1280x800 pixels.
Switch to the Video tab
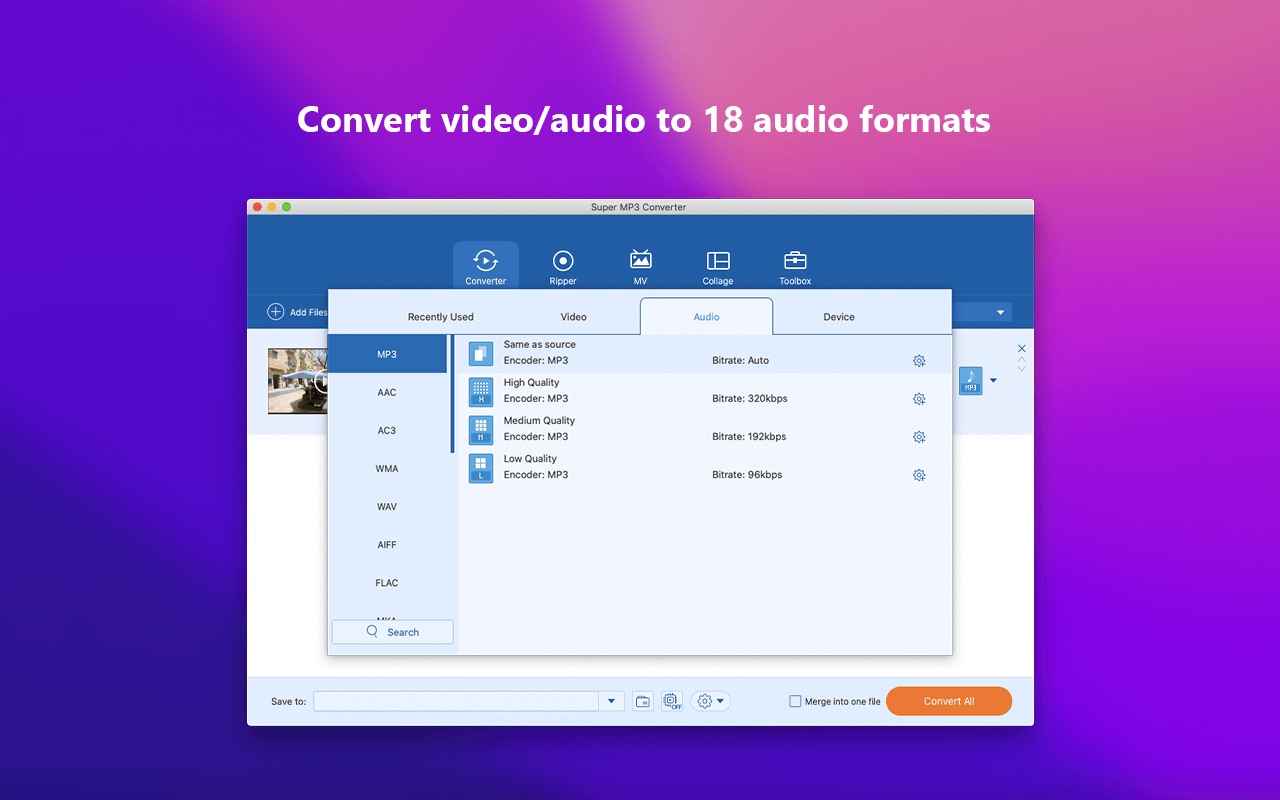574,317
